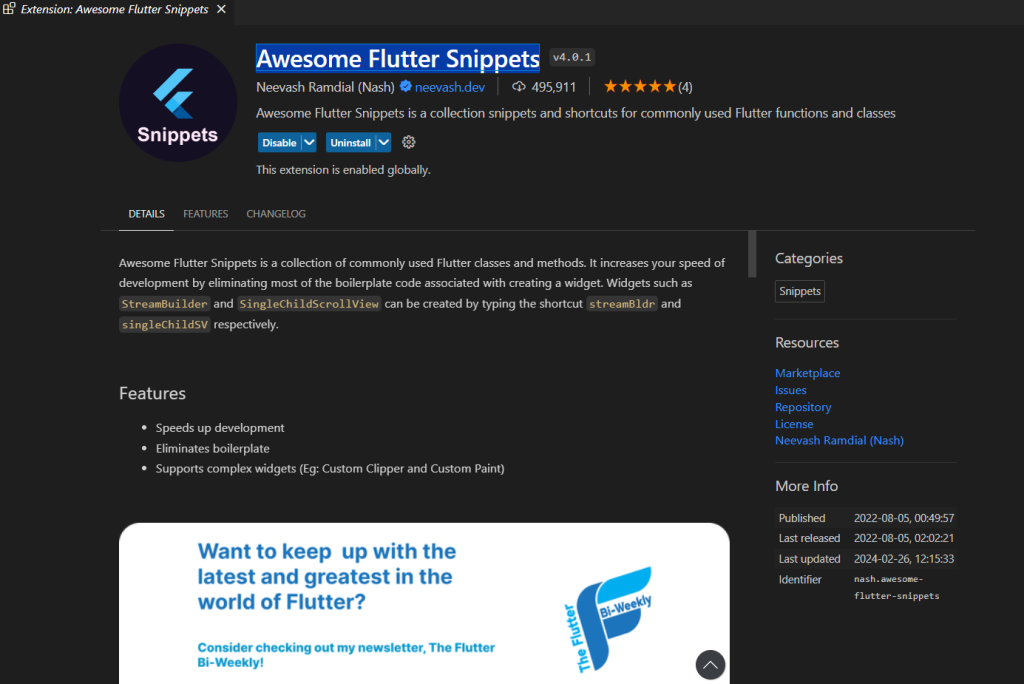1024x684 pixels.
Task: Open the extension settings gear icon
Action: pyautogui.click(x=409, y=142)
